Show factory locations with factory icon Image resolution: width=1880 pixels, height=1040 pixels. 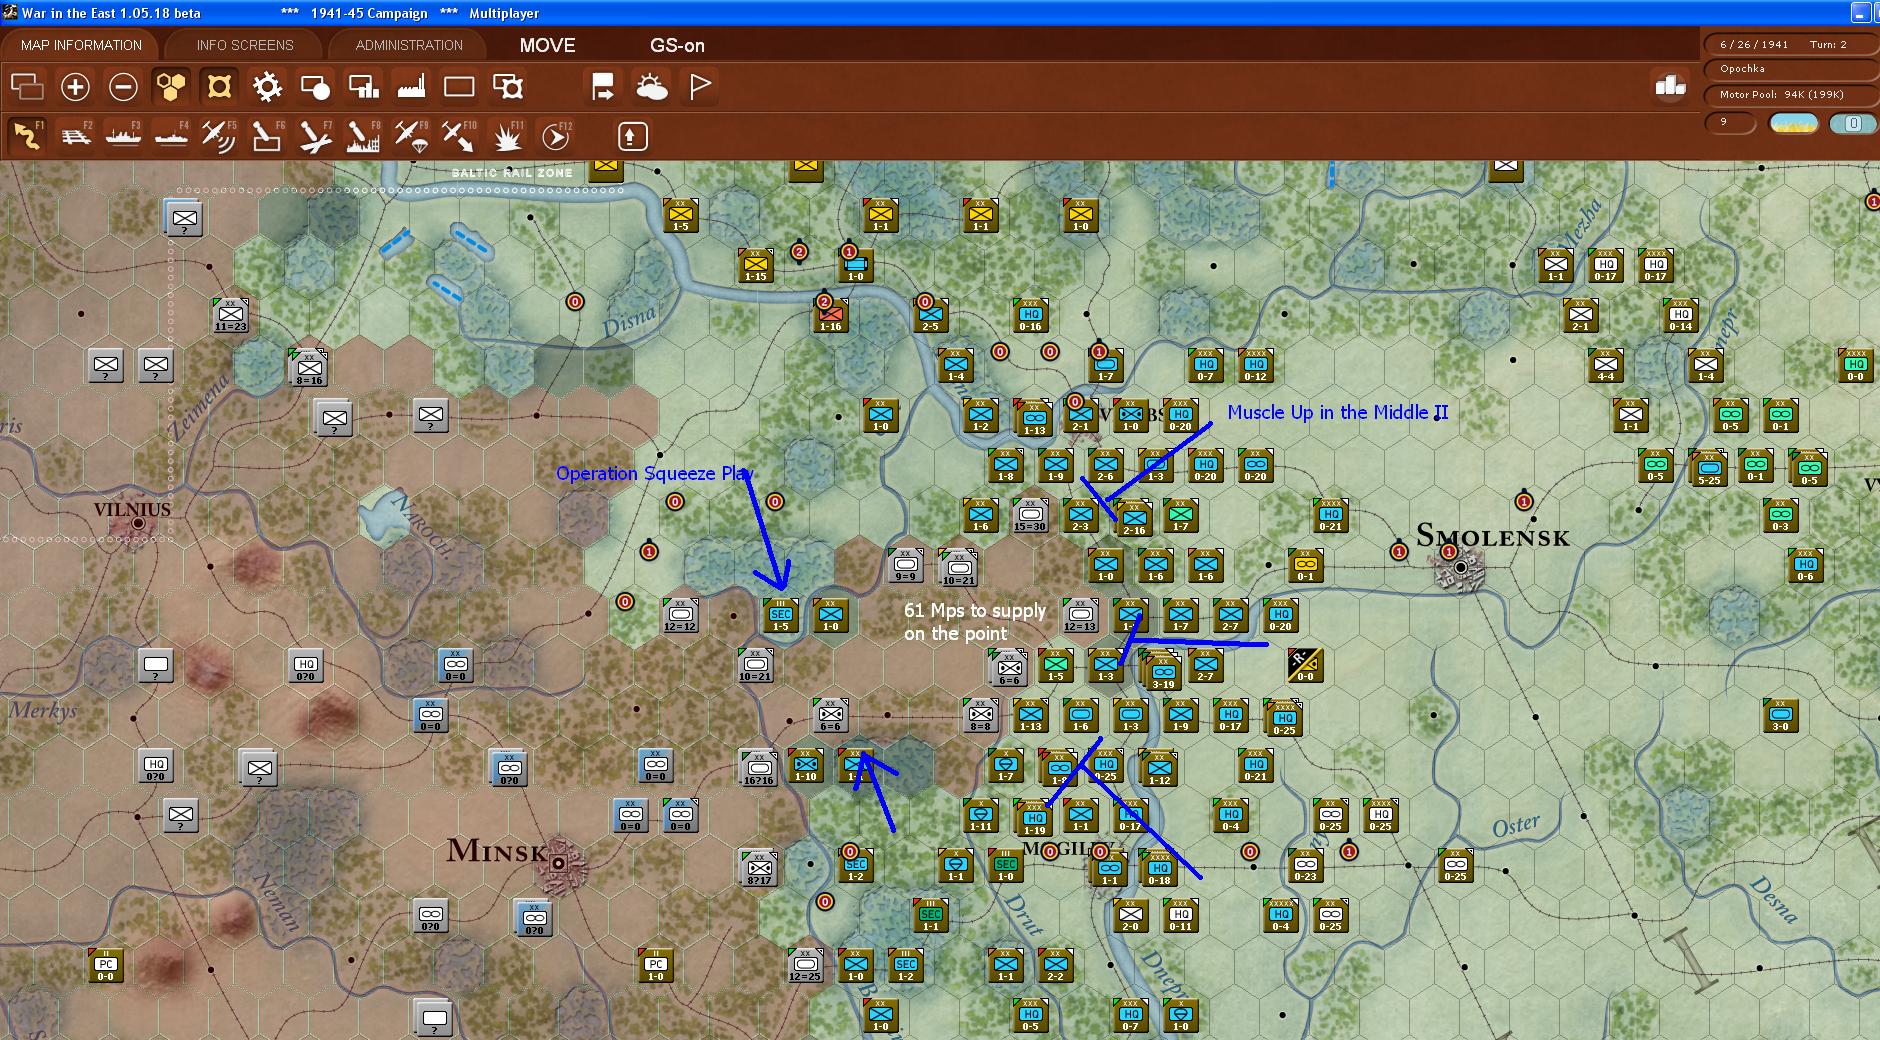(x=411, y=87)
